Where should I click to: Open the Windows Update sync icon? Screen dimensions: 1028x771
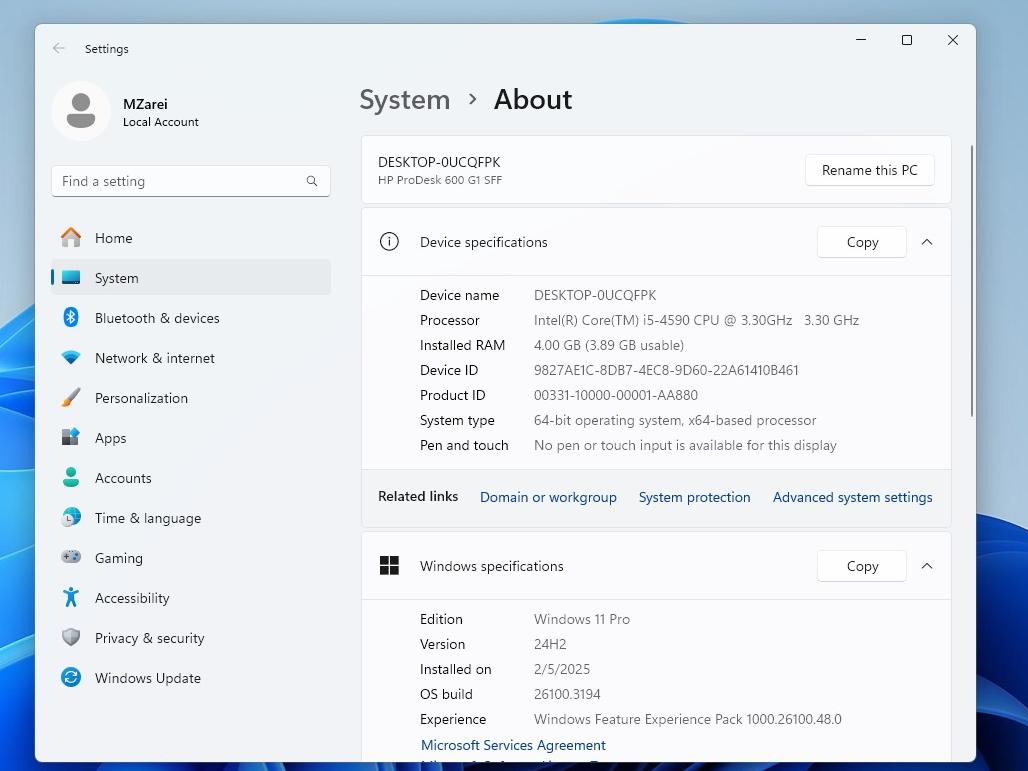pyautogui.click(x=71, y=678)
